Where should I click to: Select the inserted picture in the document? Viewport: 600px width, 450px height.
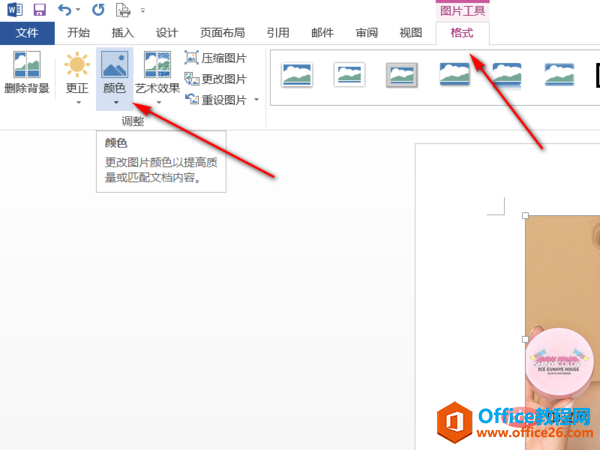tap(562, 332)
